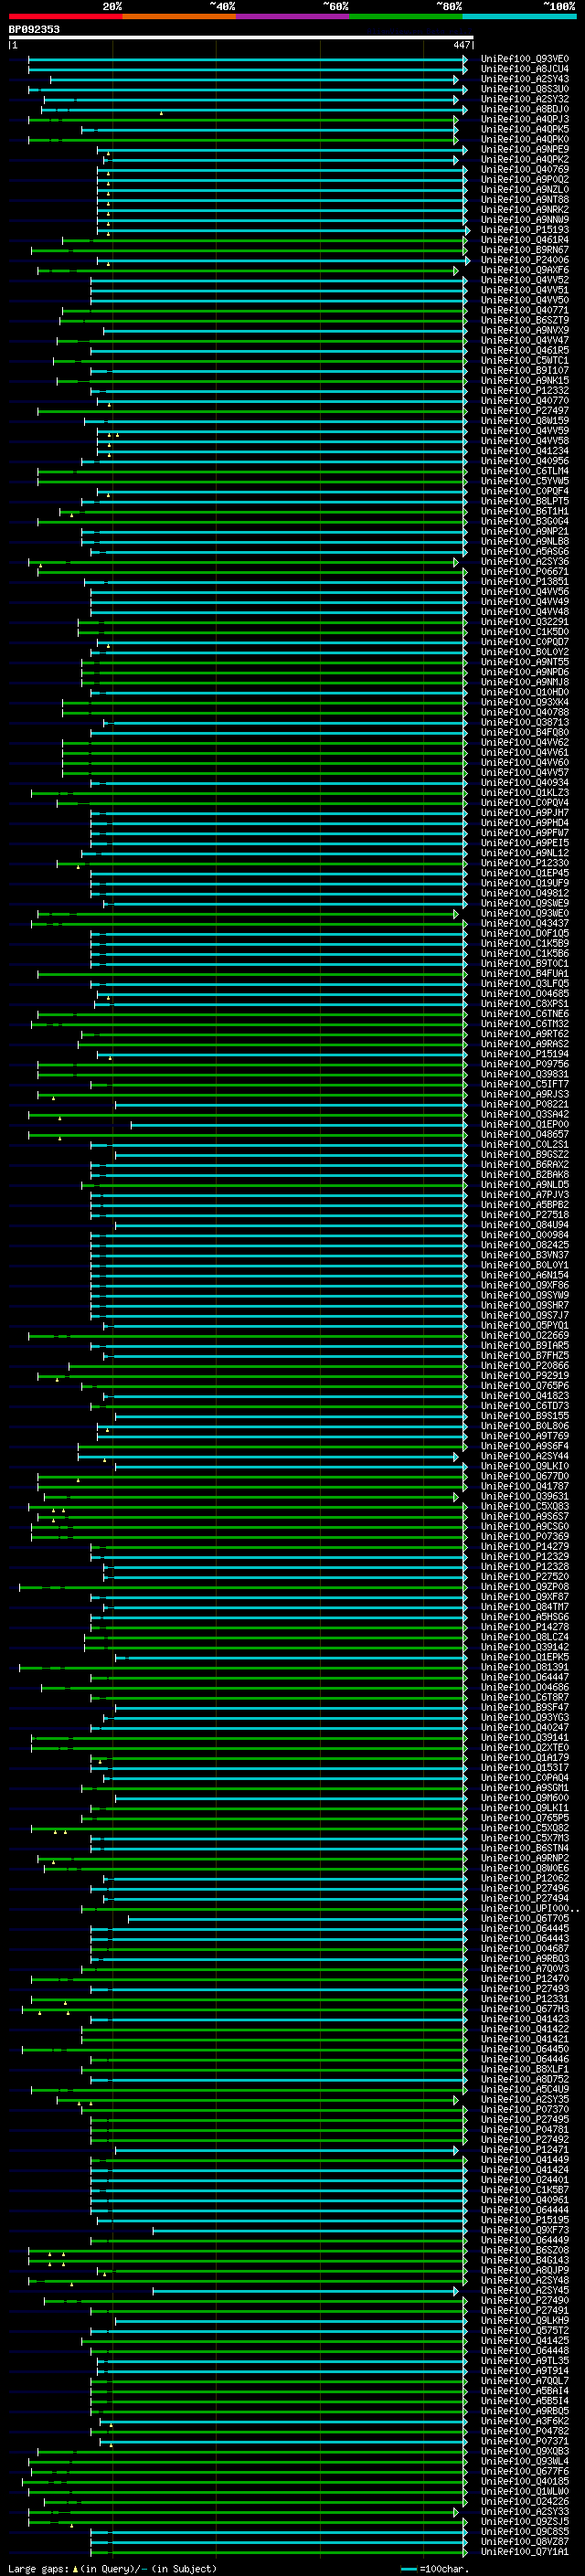Click the UniRef100_A9NPE9 label
The image size is (585, 2576).
coord(524,149)
